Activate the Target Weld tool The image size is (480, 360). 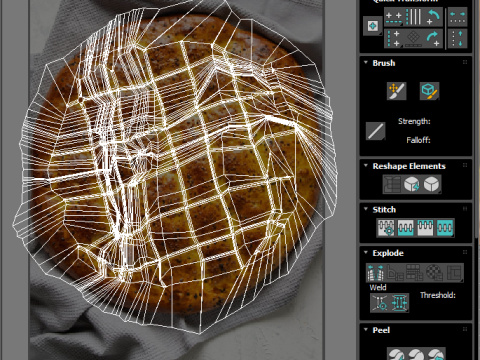pyautogui.click(x=380, y=303)
